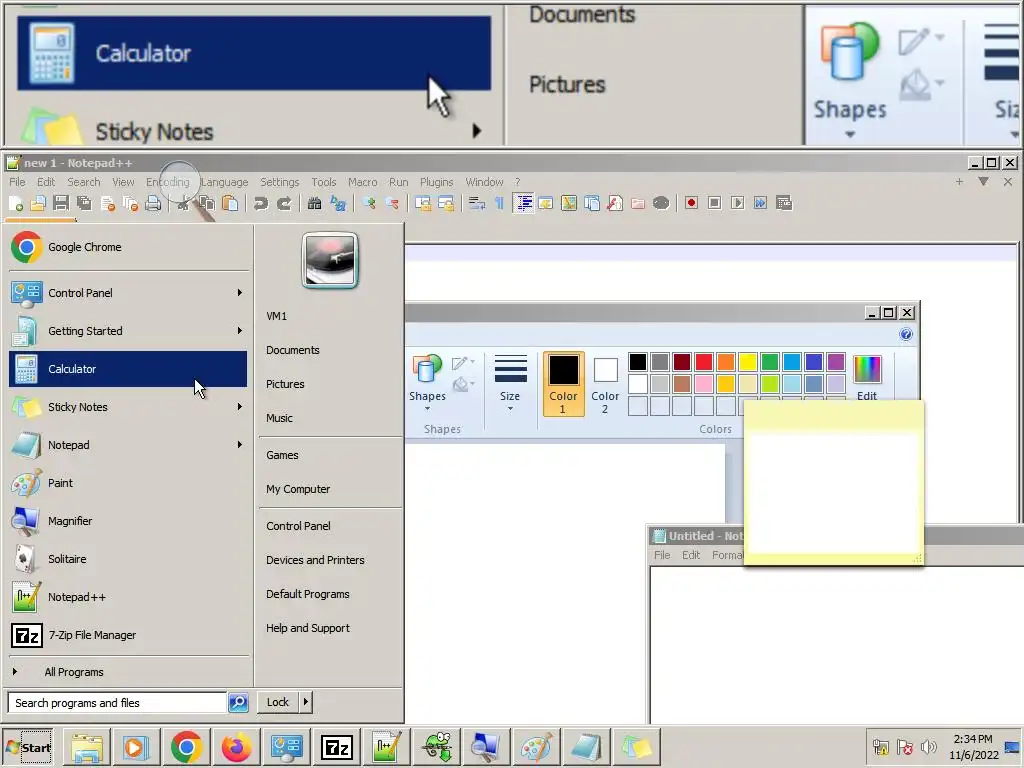Click the Save All icon in Notepad++ toolbar
The image size is (1024, 768).
pyautogui.click(x=84, y=204)
